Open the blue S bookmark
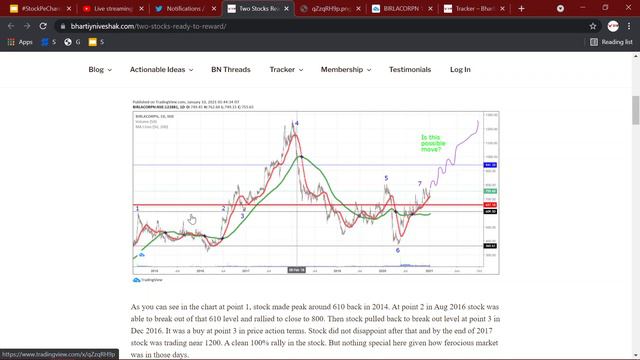 click(49, 42)
